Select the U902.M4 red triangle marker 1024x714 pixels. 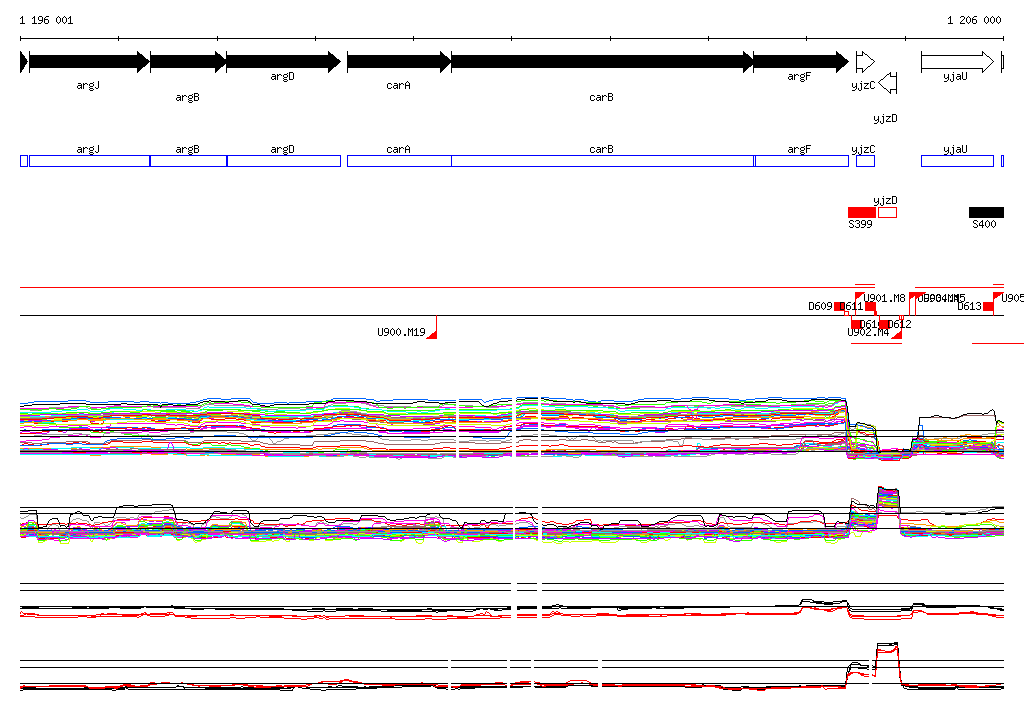896,335
